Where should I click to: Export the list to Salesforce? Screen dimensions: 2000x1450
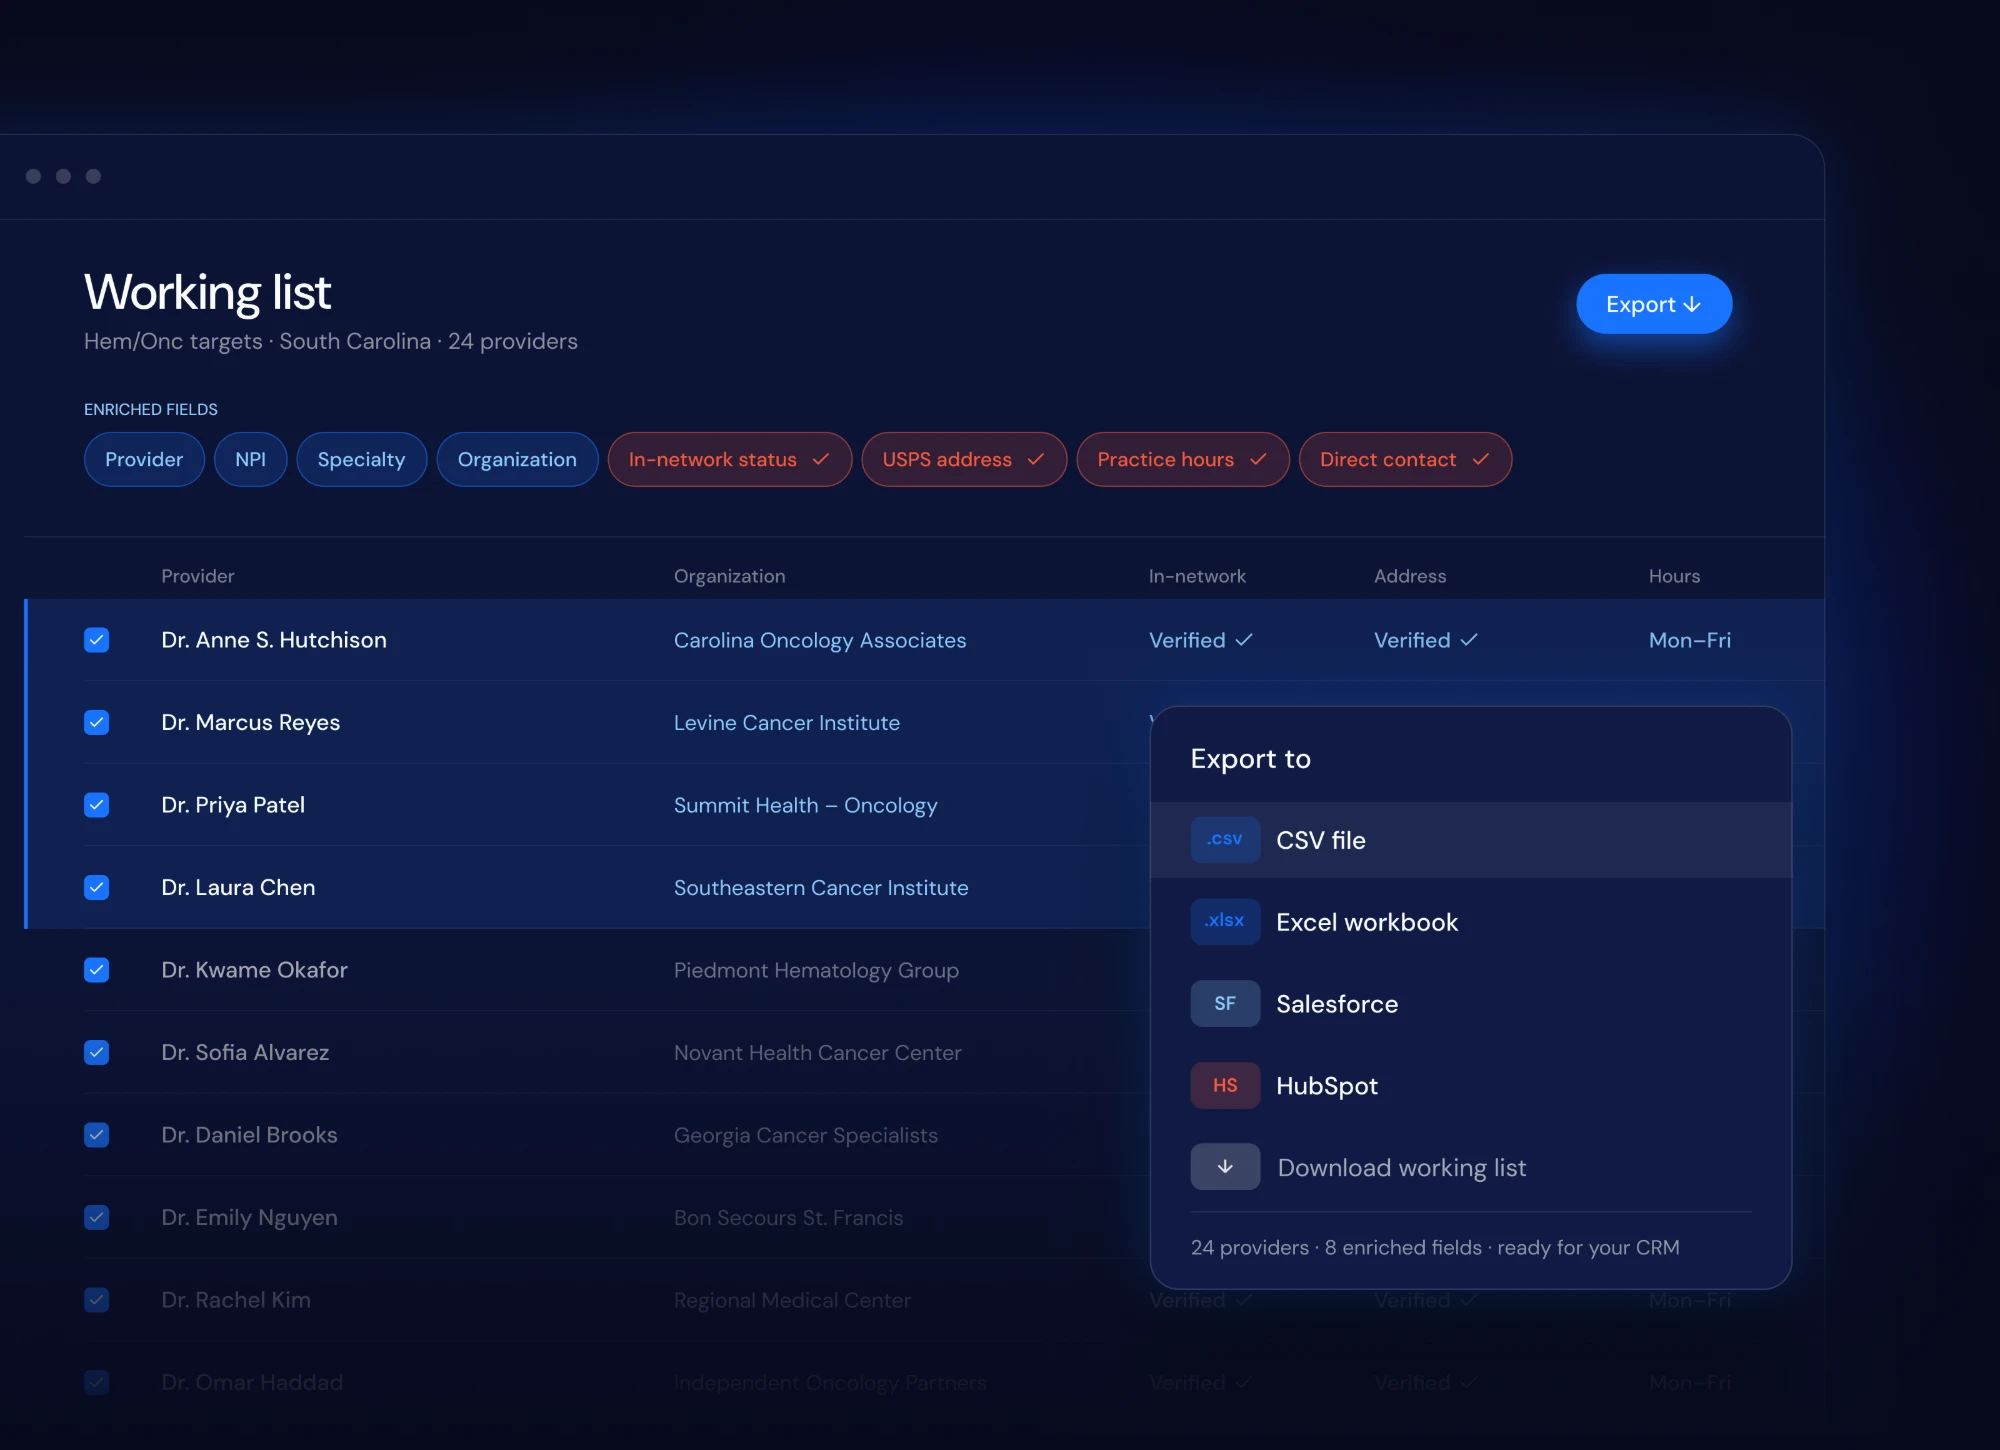[1470, 1004]
